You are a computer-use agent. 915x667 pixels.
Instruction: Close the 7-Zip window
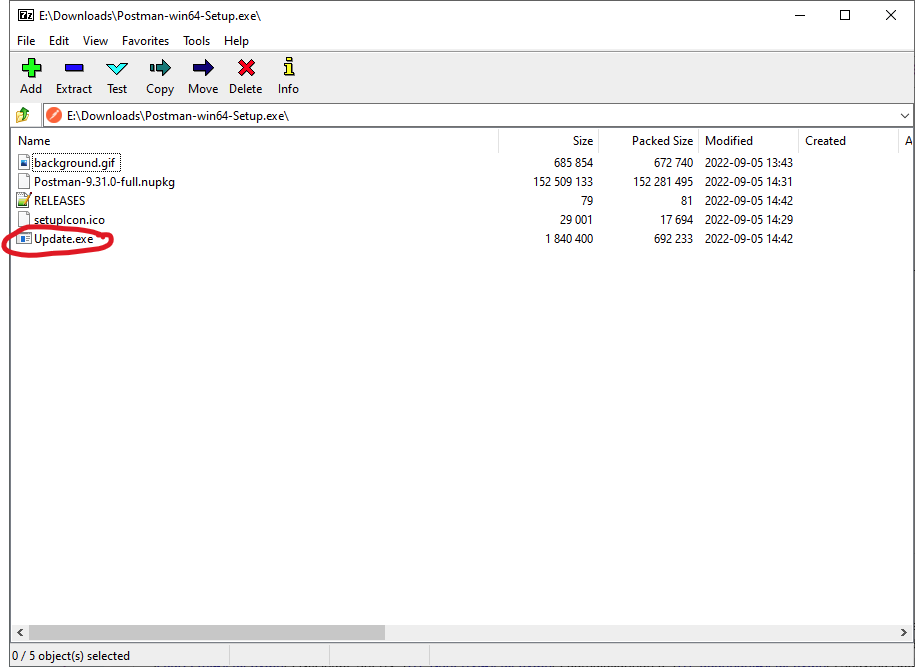(890, 15)
